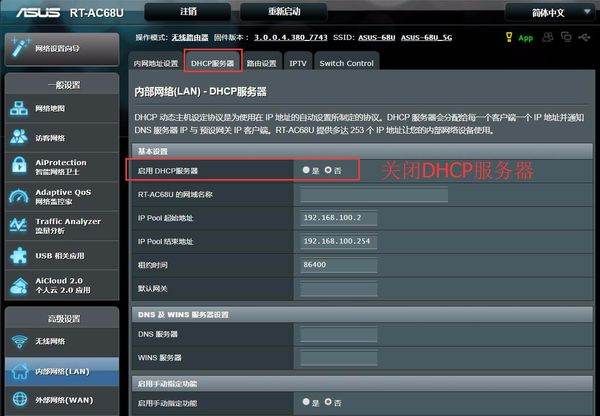Click the IP Pool 起始地址 input field
Image resolution: width=600 pixels, height=416 pixels.
(338, 217)
